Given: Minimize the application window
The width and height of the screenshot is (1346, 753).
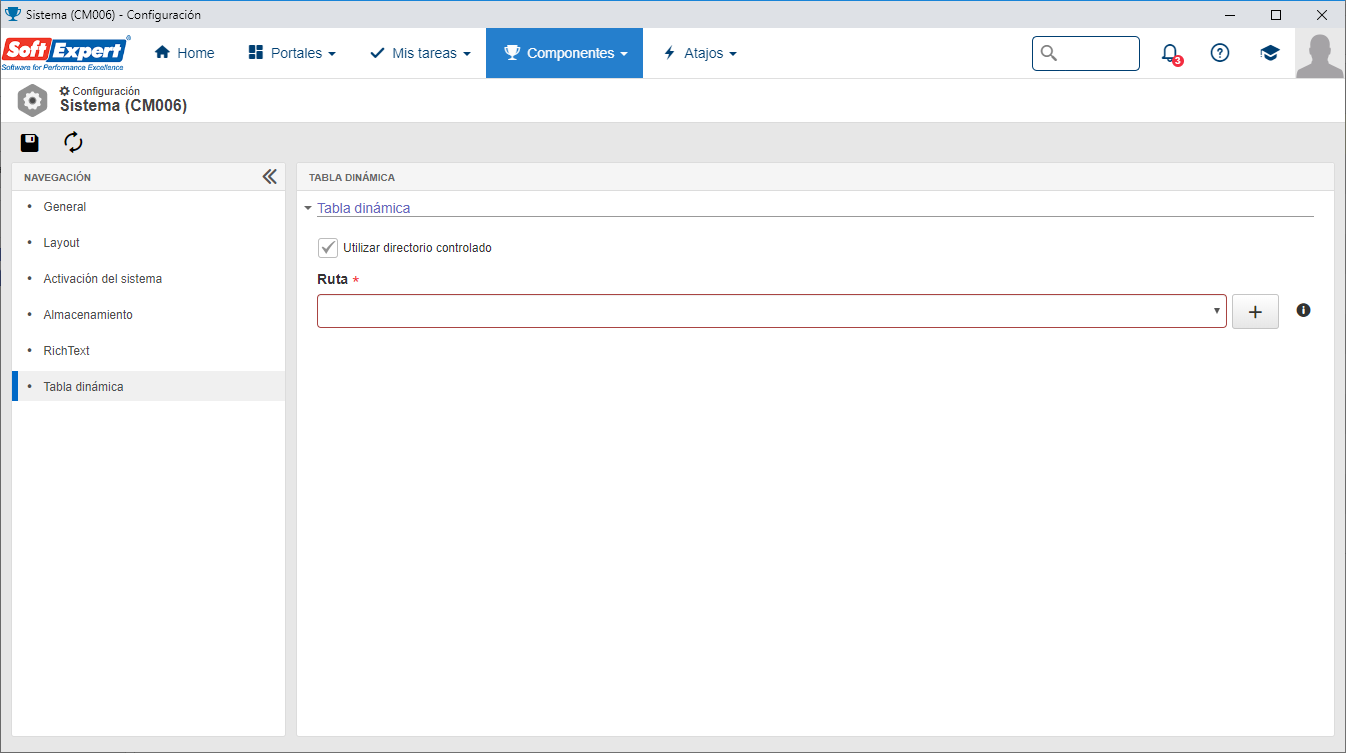Looking at the screenshot, I should click(1230, 14).
